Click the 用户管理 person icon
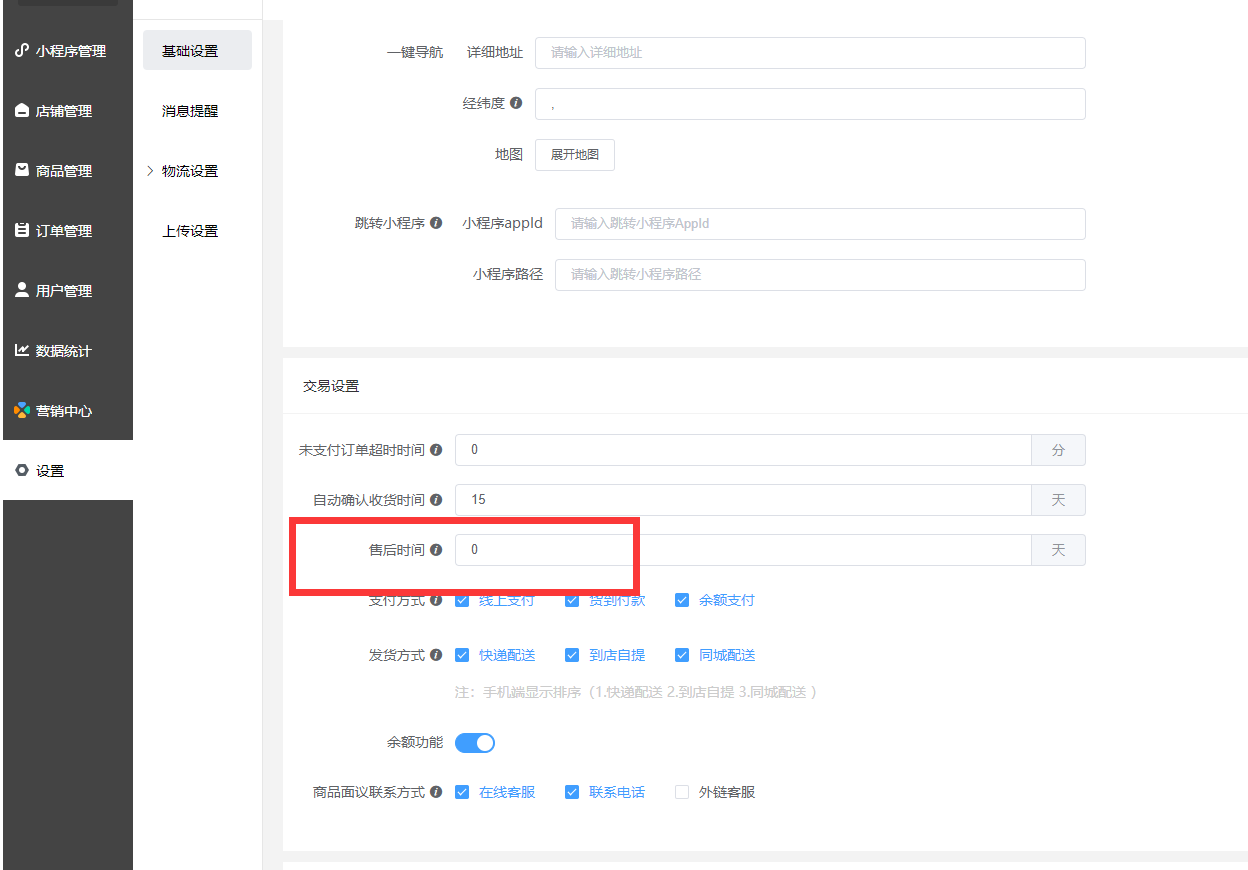 click(22, 290)
